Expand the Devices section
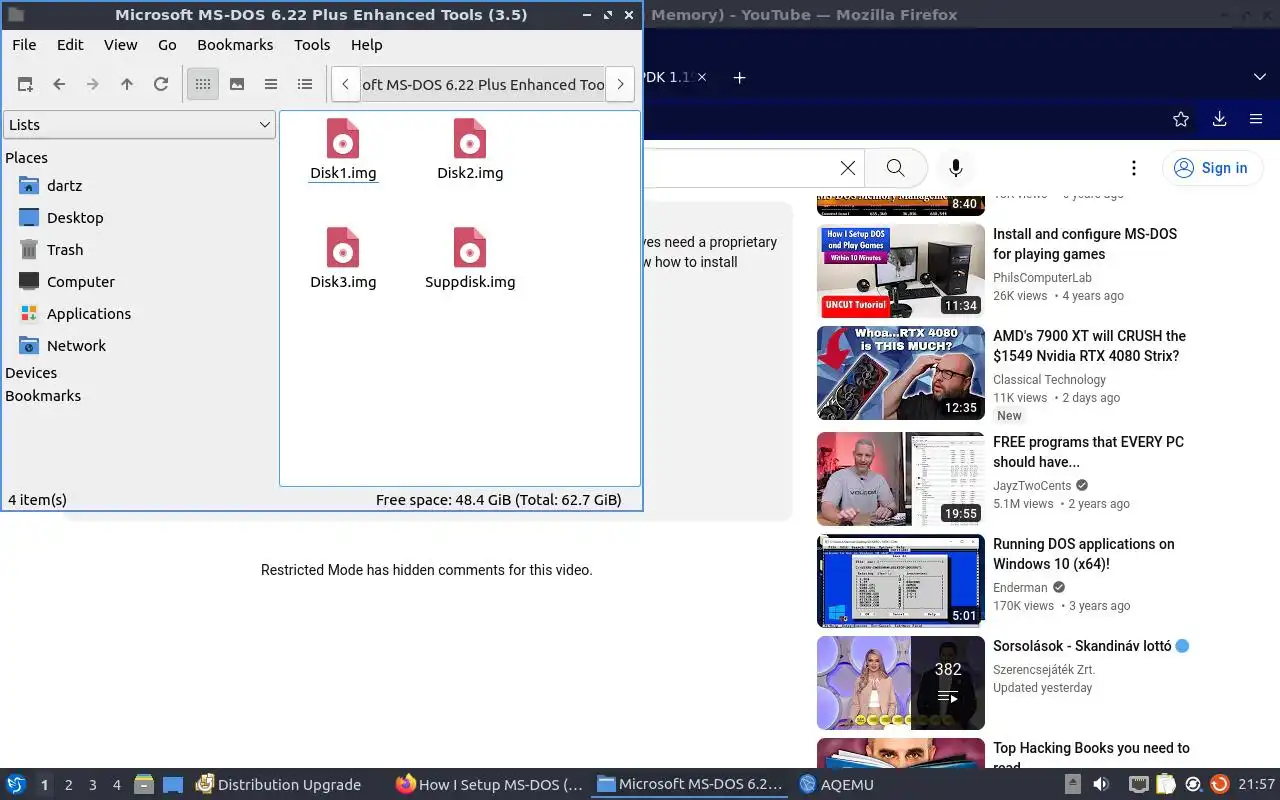Image resolution: width=1280 pixels, height=800 pixels. 31,373
